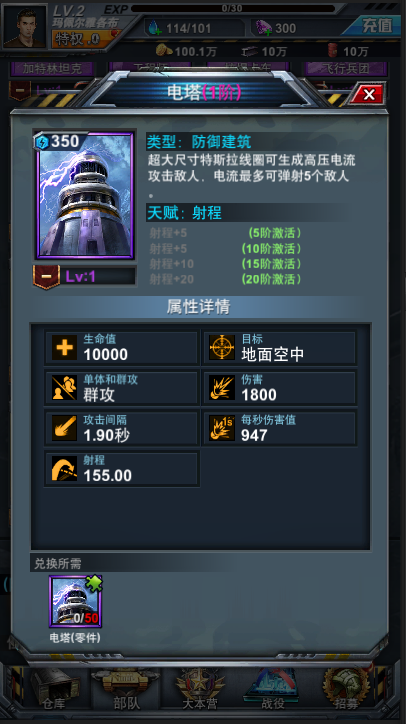
Task: Click the 射程 range icon
Action: click(64, 469)
